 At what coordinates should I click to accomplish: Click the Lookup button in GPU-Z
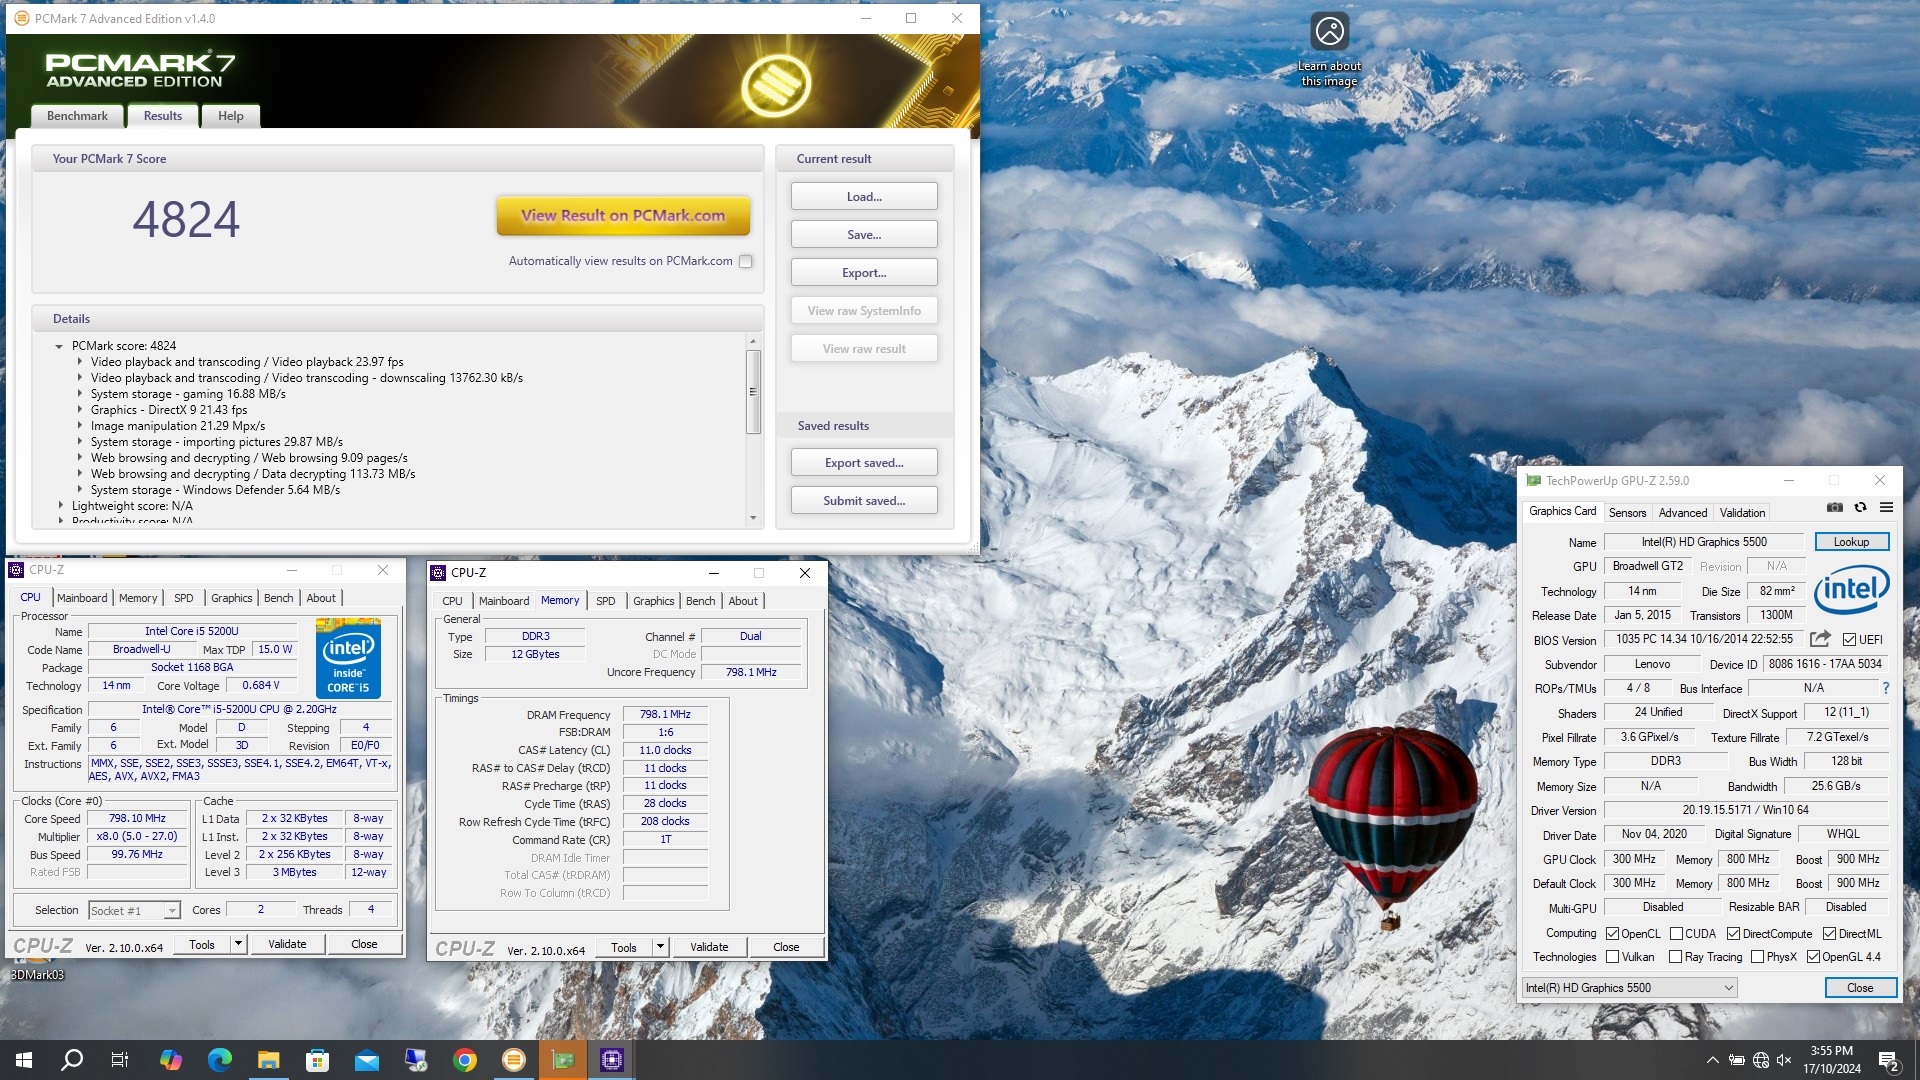1851,542
